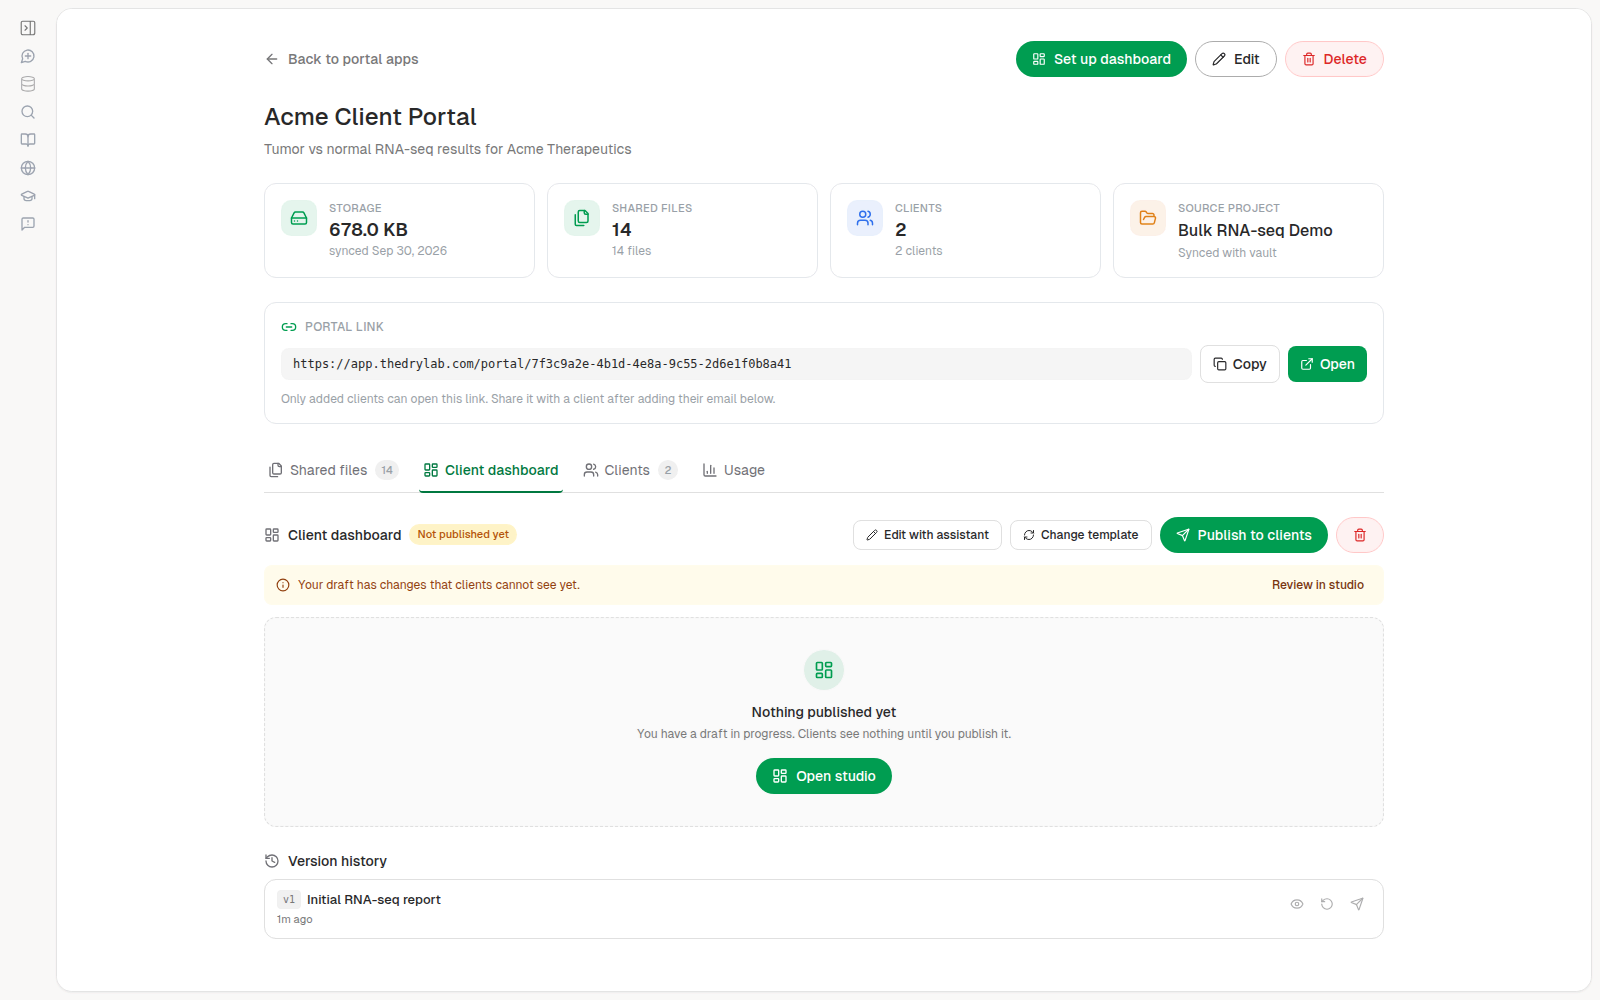Click the 678.0 KB storage value
This screenshot has height=1000, width=1600.
coord(368,230)
